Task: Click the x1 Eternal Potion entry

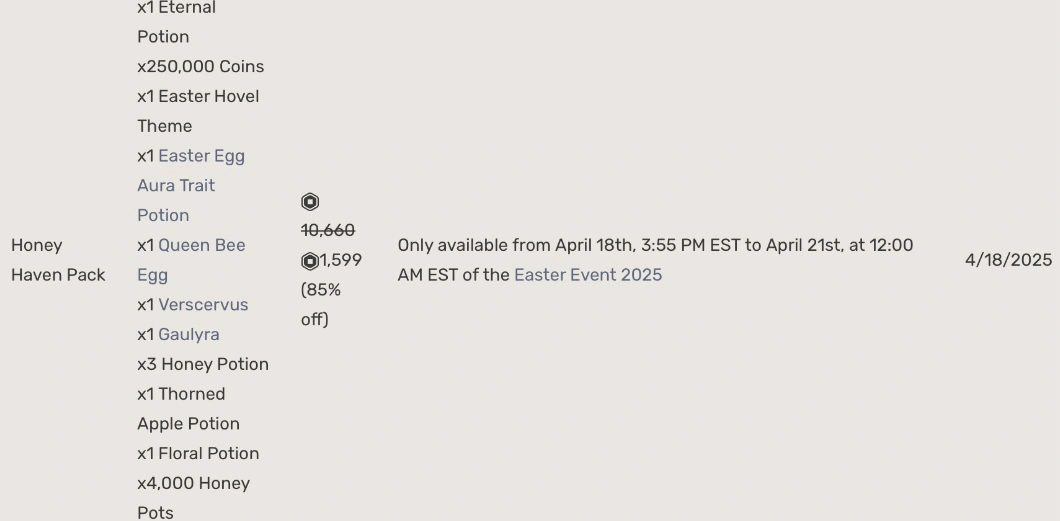Action: 176,22
